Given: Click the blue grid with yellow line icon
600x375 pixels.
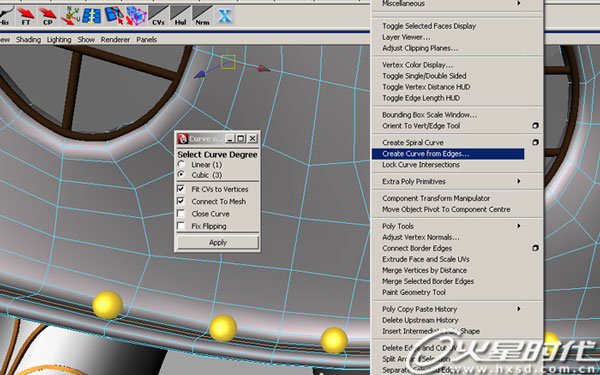Looking at the screenshot, I should (92, 16).
